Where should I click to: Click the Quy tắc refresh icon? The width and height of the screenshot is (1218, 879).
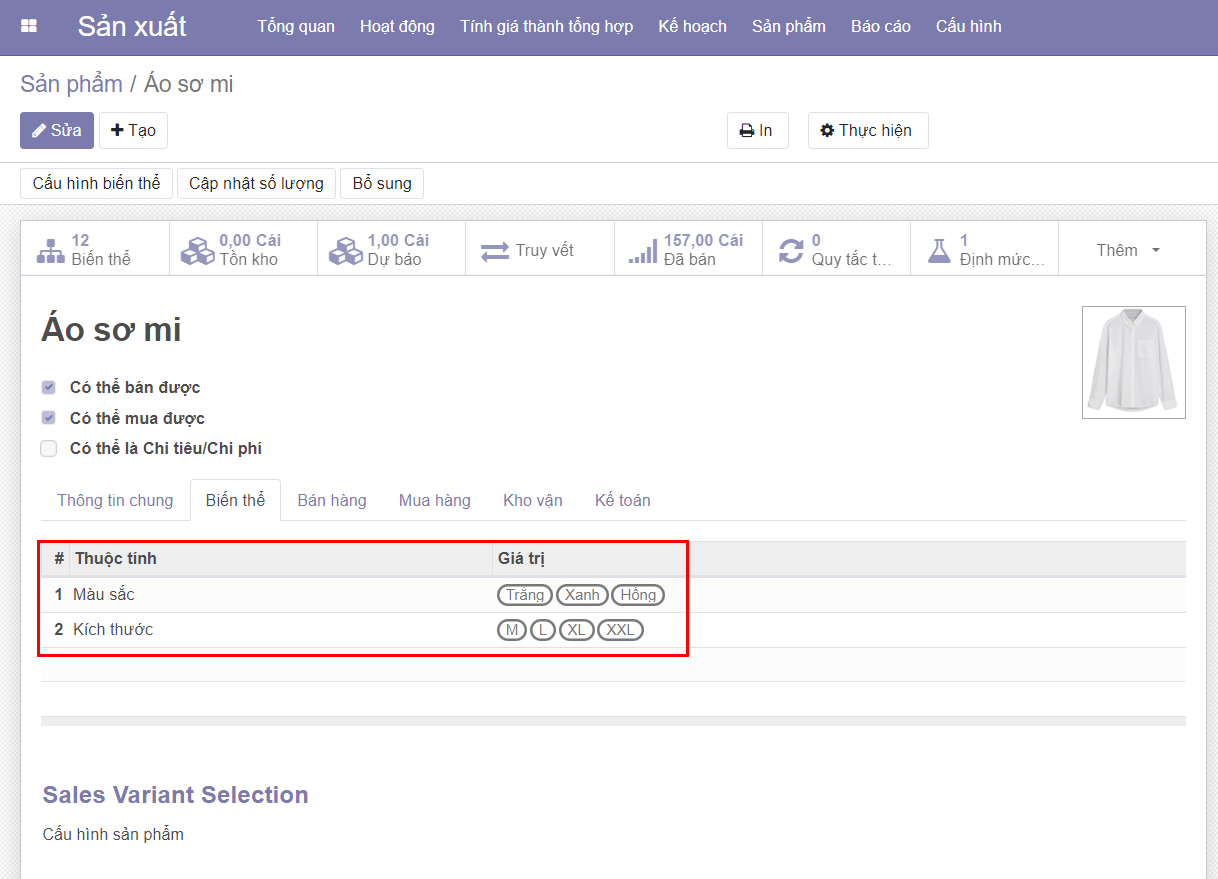[x=791, y=250]
